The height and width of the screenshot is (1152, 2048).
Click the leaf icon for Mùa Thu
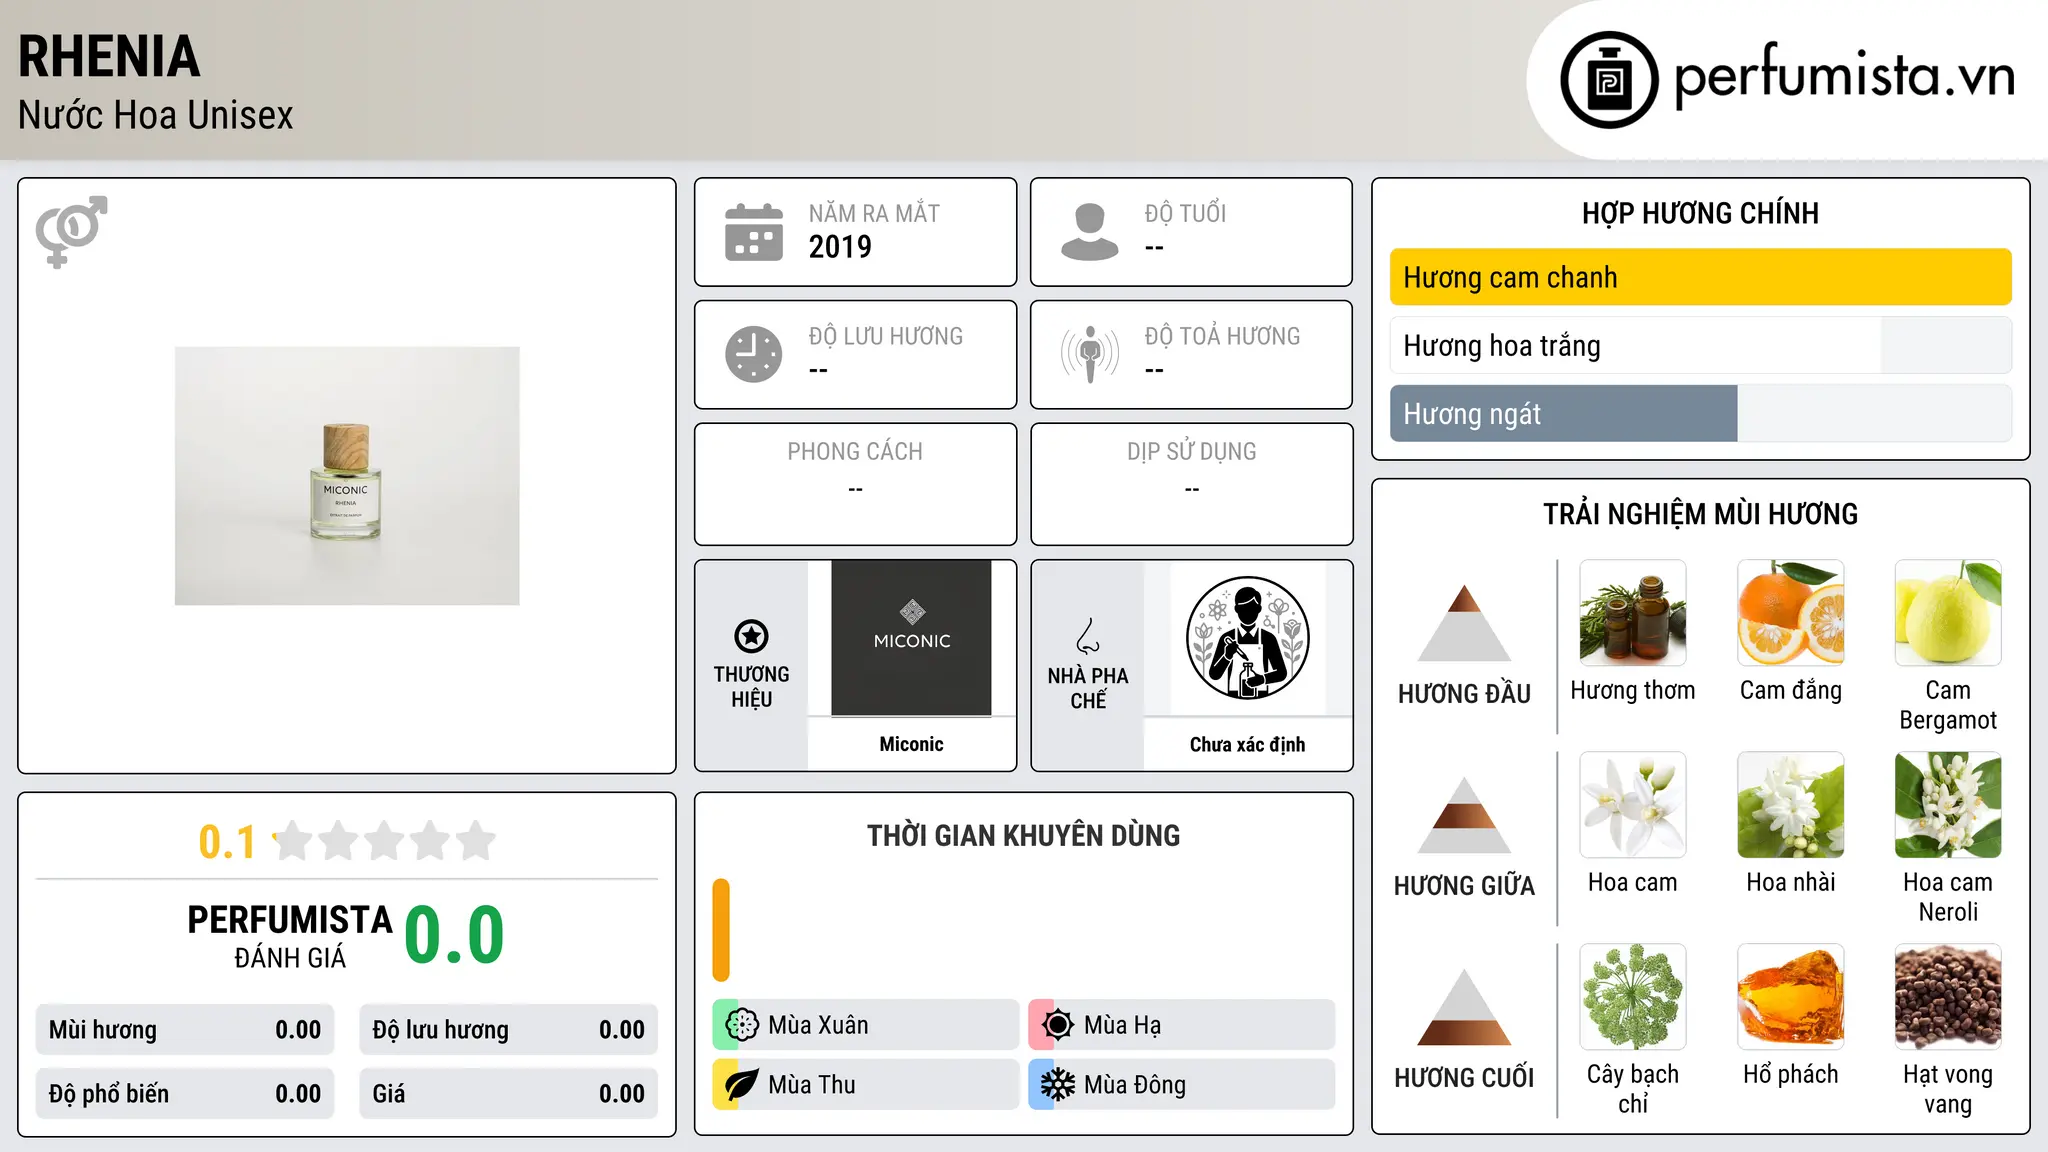tap(742, 1085)
